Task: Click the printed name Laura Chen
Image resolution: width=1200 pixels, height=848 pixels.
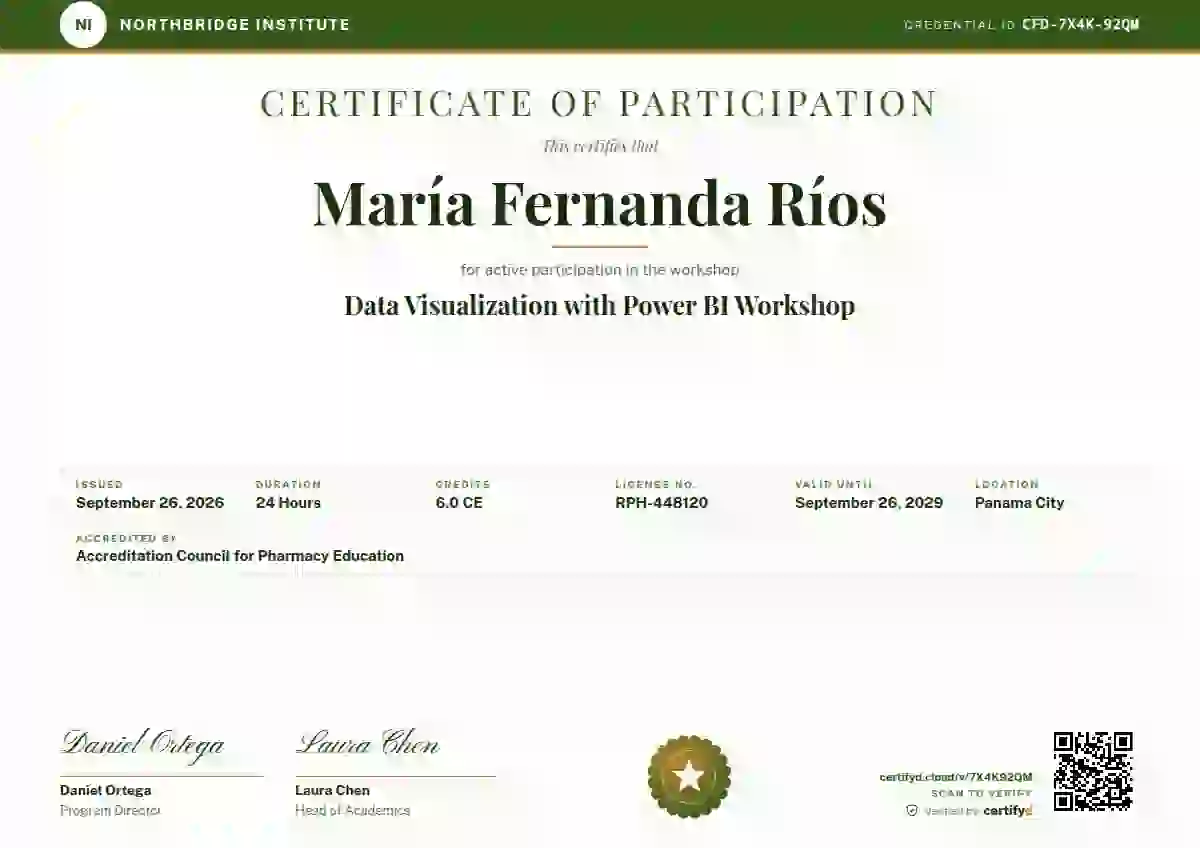Action: 332,790
